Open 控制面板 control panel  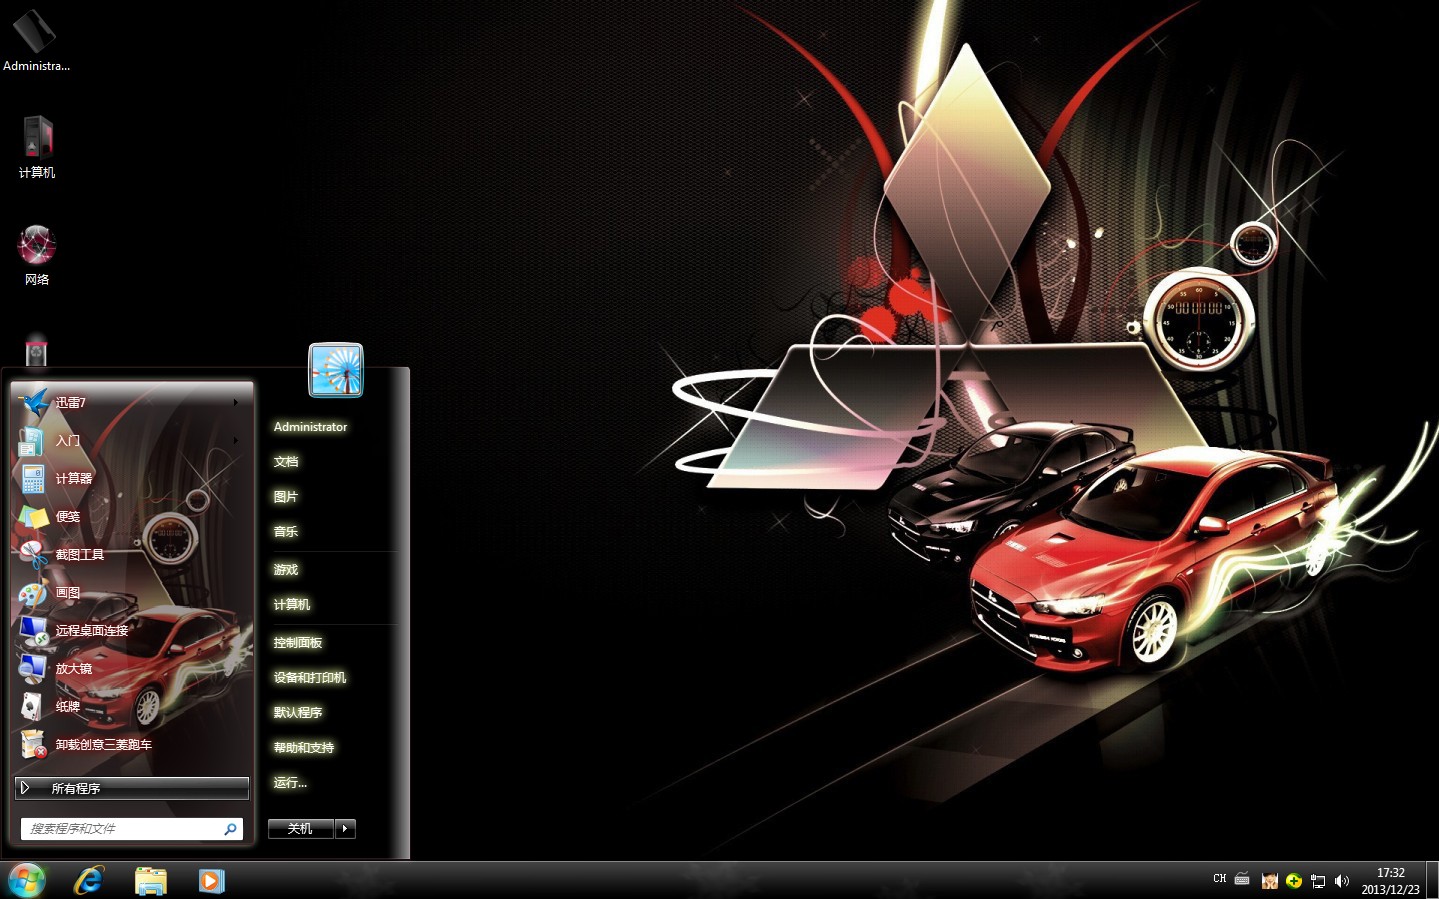pos(298,643)
